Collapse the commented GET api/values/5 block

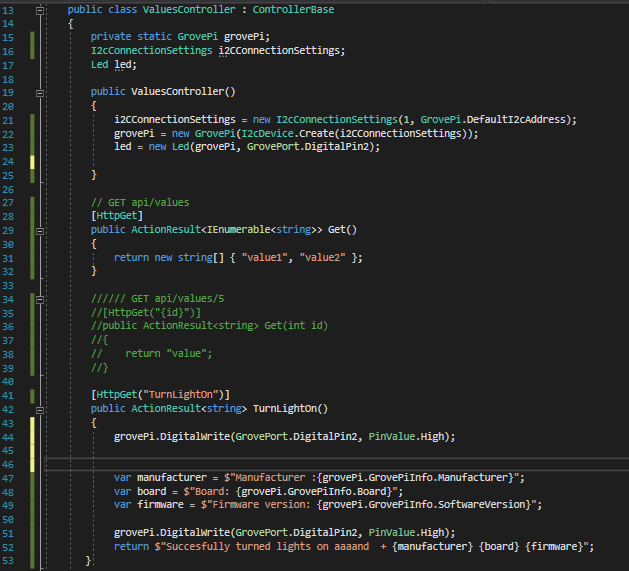tap(40, 300)
